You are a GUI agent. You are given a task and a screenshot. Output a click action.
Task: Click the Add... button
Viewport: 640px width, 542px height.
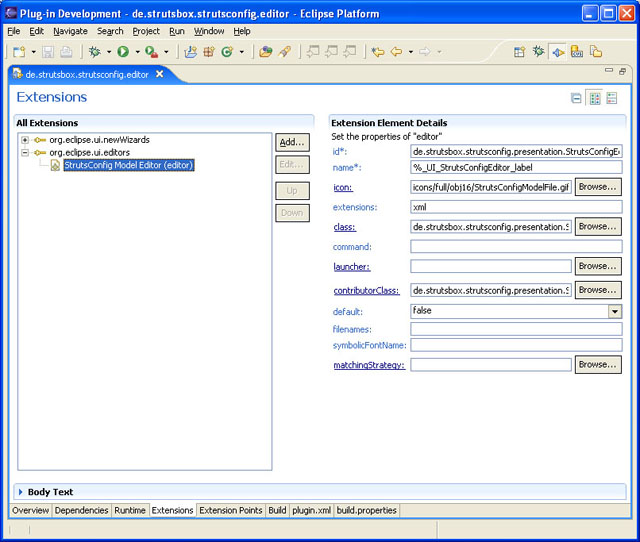pyautogui.click(x=292, y=142)
